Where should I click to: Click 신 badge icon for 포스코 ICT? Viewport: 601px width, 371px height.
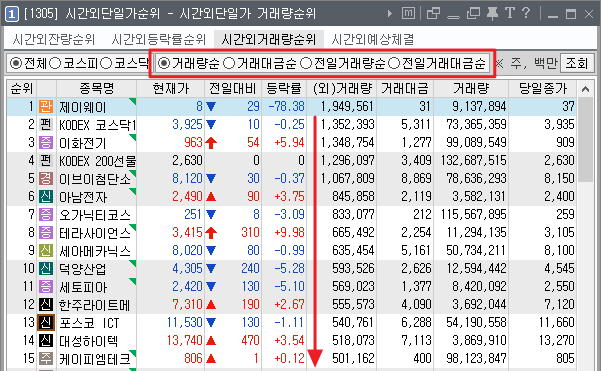click(46, 322)
